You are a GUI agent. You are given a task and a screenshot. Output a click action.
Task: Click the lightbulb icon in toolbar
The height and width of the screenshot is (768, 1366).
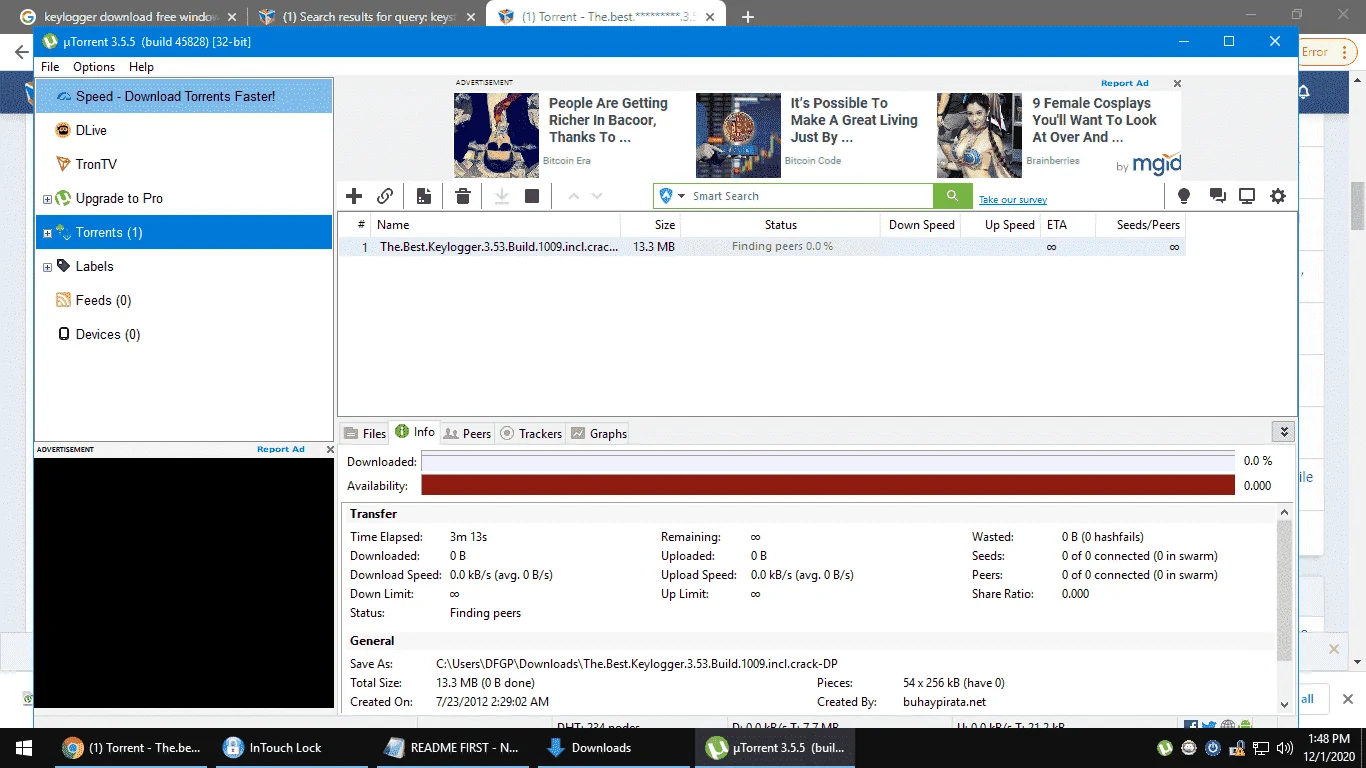(x=1184, y=196)
